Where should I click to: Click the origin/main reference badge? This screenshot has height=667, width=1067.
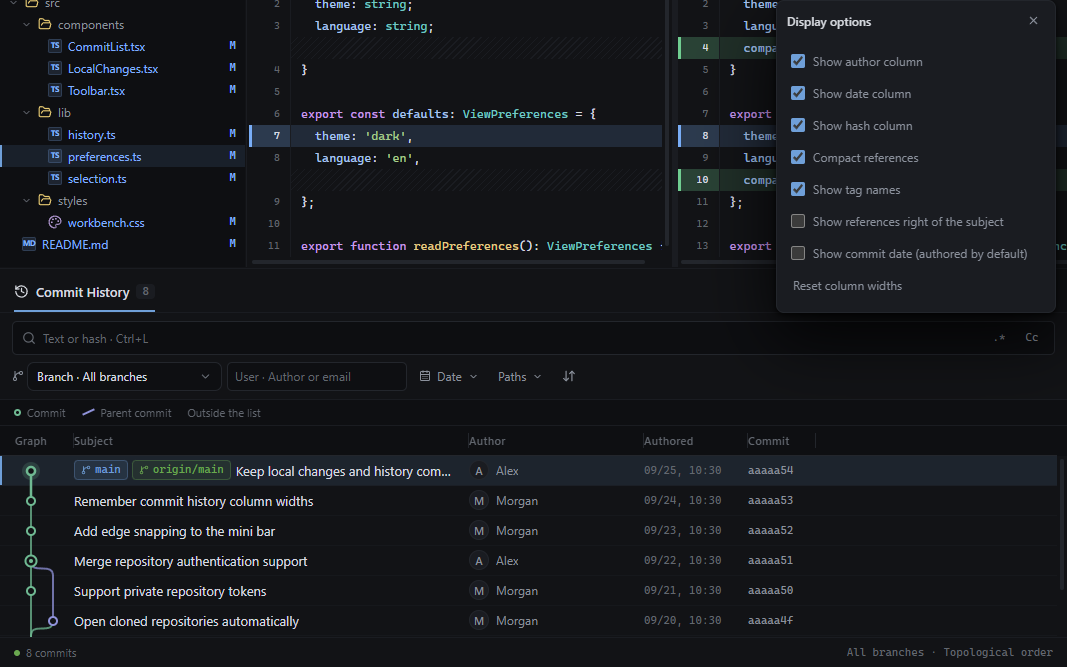181,470
